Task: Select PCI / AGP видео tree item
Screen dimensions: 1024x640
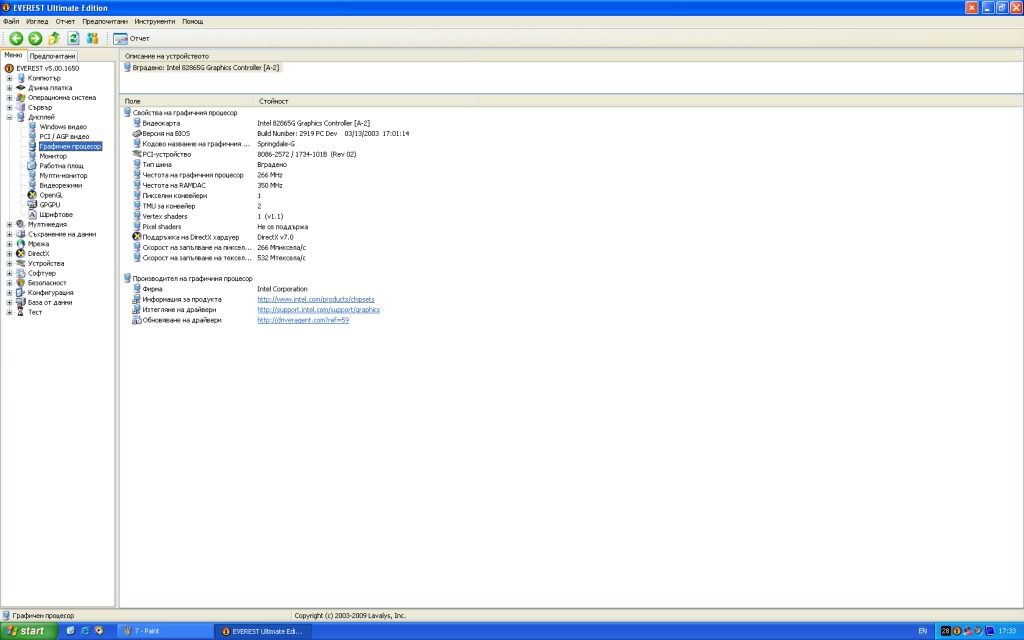Action: tap(64, 137)
